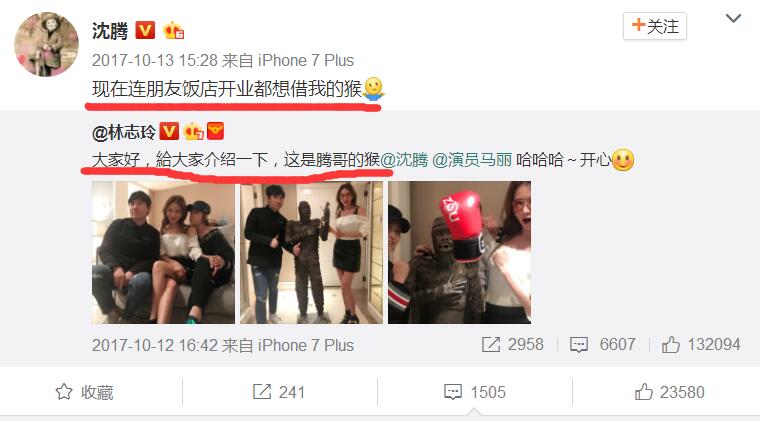The width and height of the screenshot is (760, 421).
Task: Toggle 收藏 to favorite this post
Action: tap(84, 392)
